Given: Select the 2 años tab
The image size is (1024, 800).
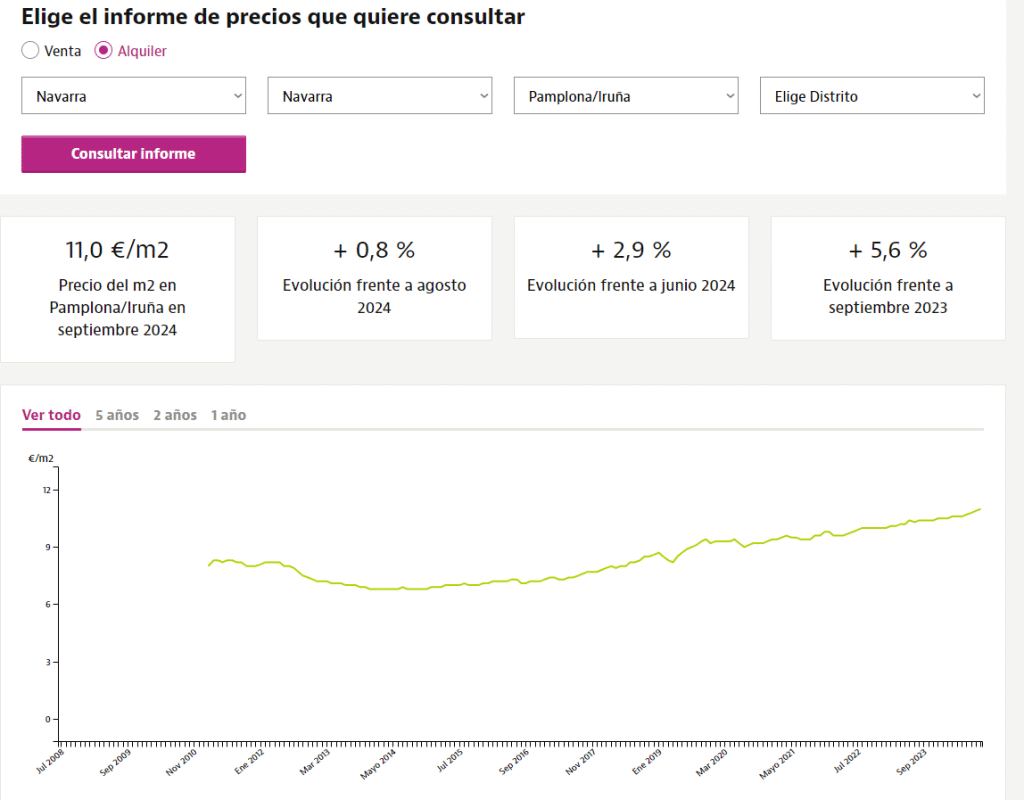Looking at the screenshot, I should tap(175, 415).
